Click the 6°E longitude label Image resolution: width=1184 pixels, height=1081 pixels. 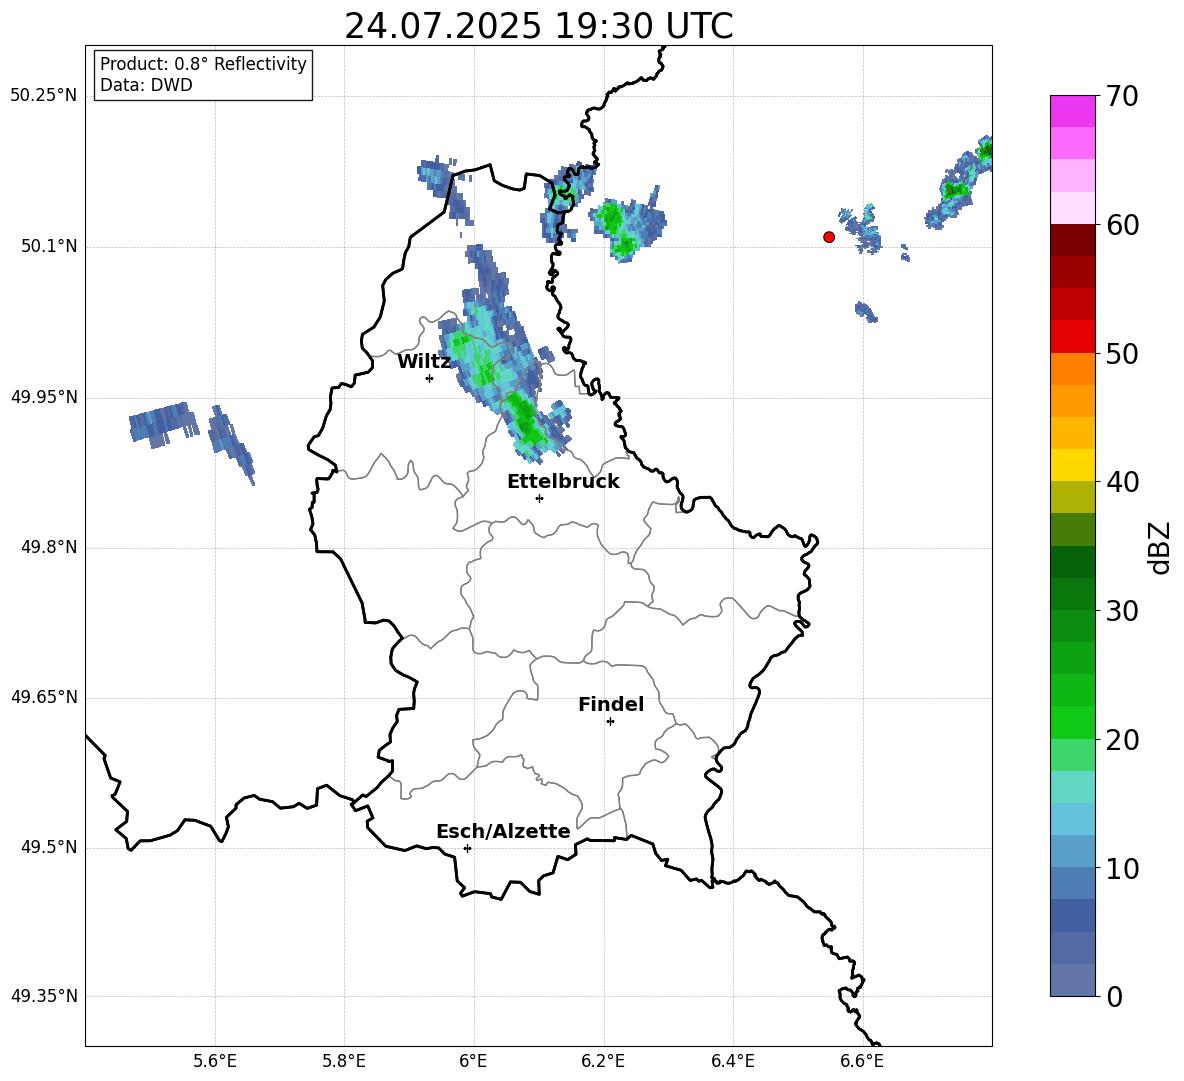coord(473,1061)
